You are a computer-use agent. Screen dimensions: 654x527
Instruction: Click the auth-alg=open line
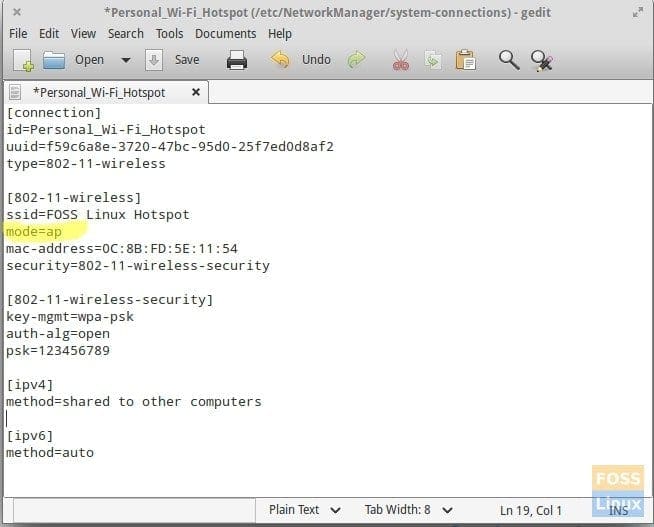click(58, 334)
